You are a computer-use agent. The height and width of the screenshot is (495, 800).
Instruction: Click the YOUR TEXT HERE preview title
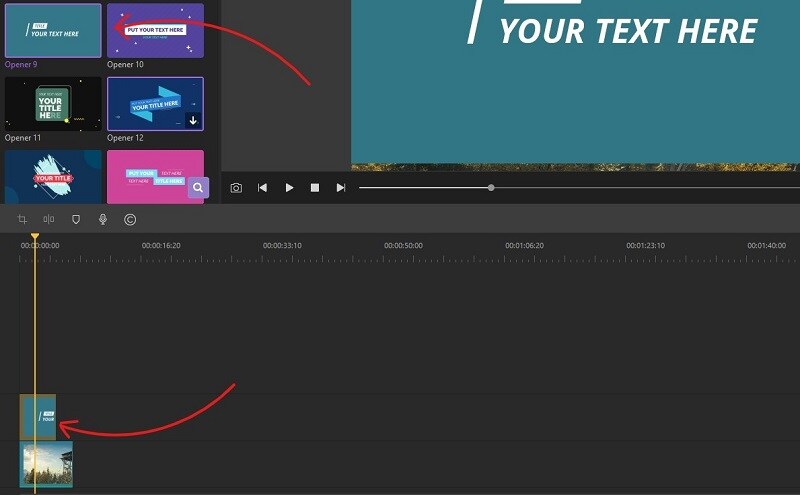[629, 31]
